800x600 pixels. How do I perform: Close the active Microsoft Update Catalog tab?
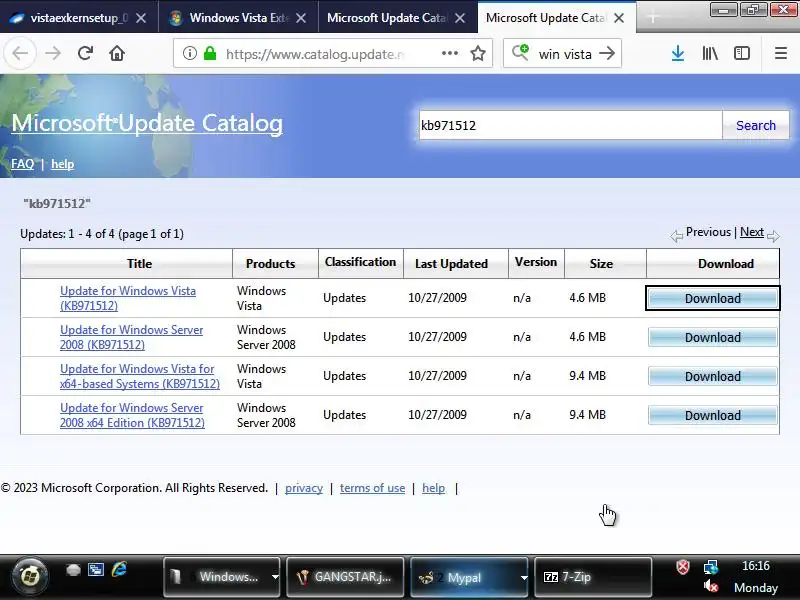619,18
